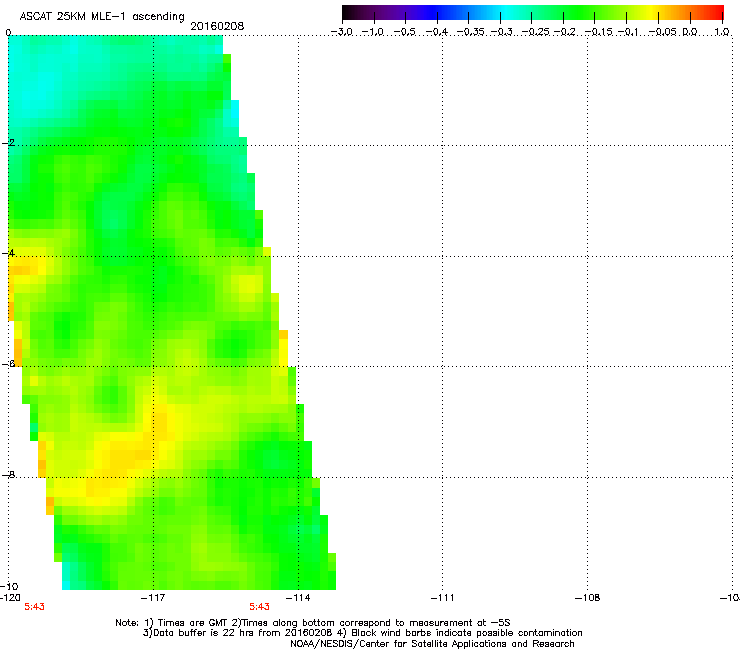Click the -0.2 colorbar label
This screenshot has width=740, height=650.
564,32
